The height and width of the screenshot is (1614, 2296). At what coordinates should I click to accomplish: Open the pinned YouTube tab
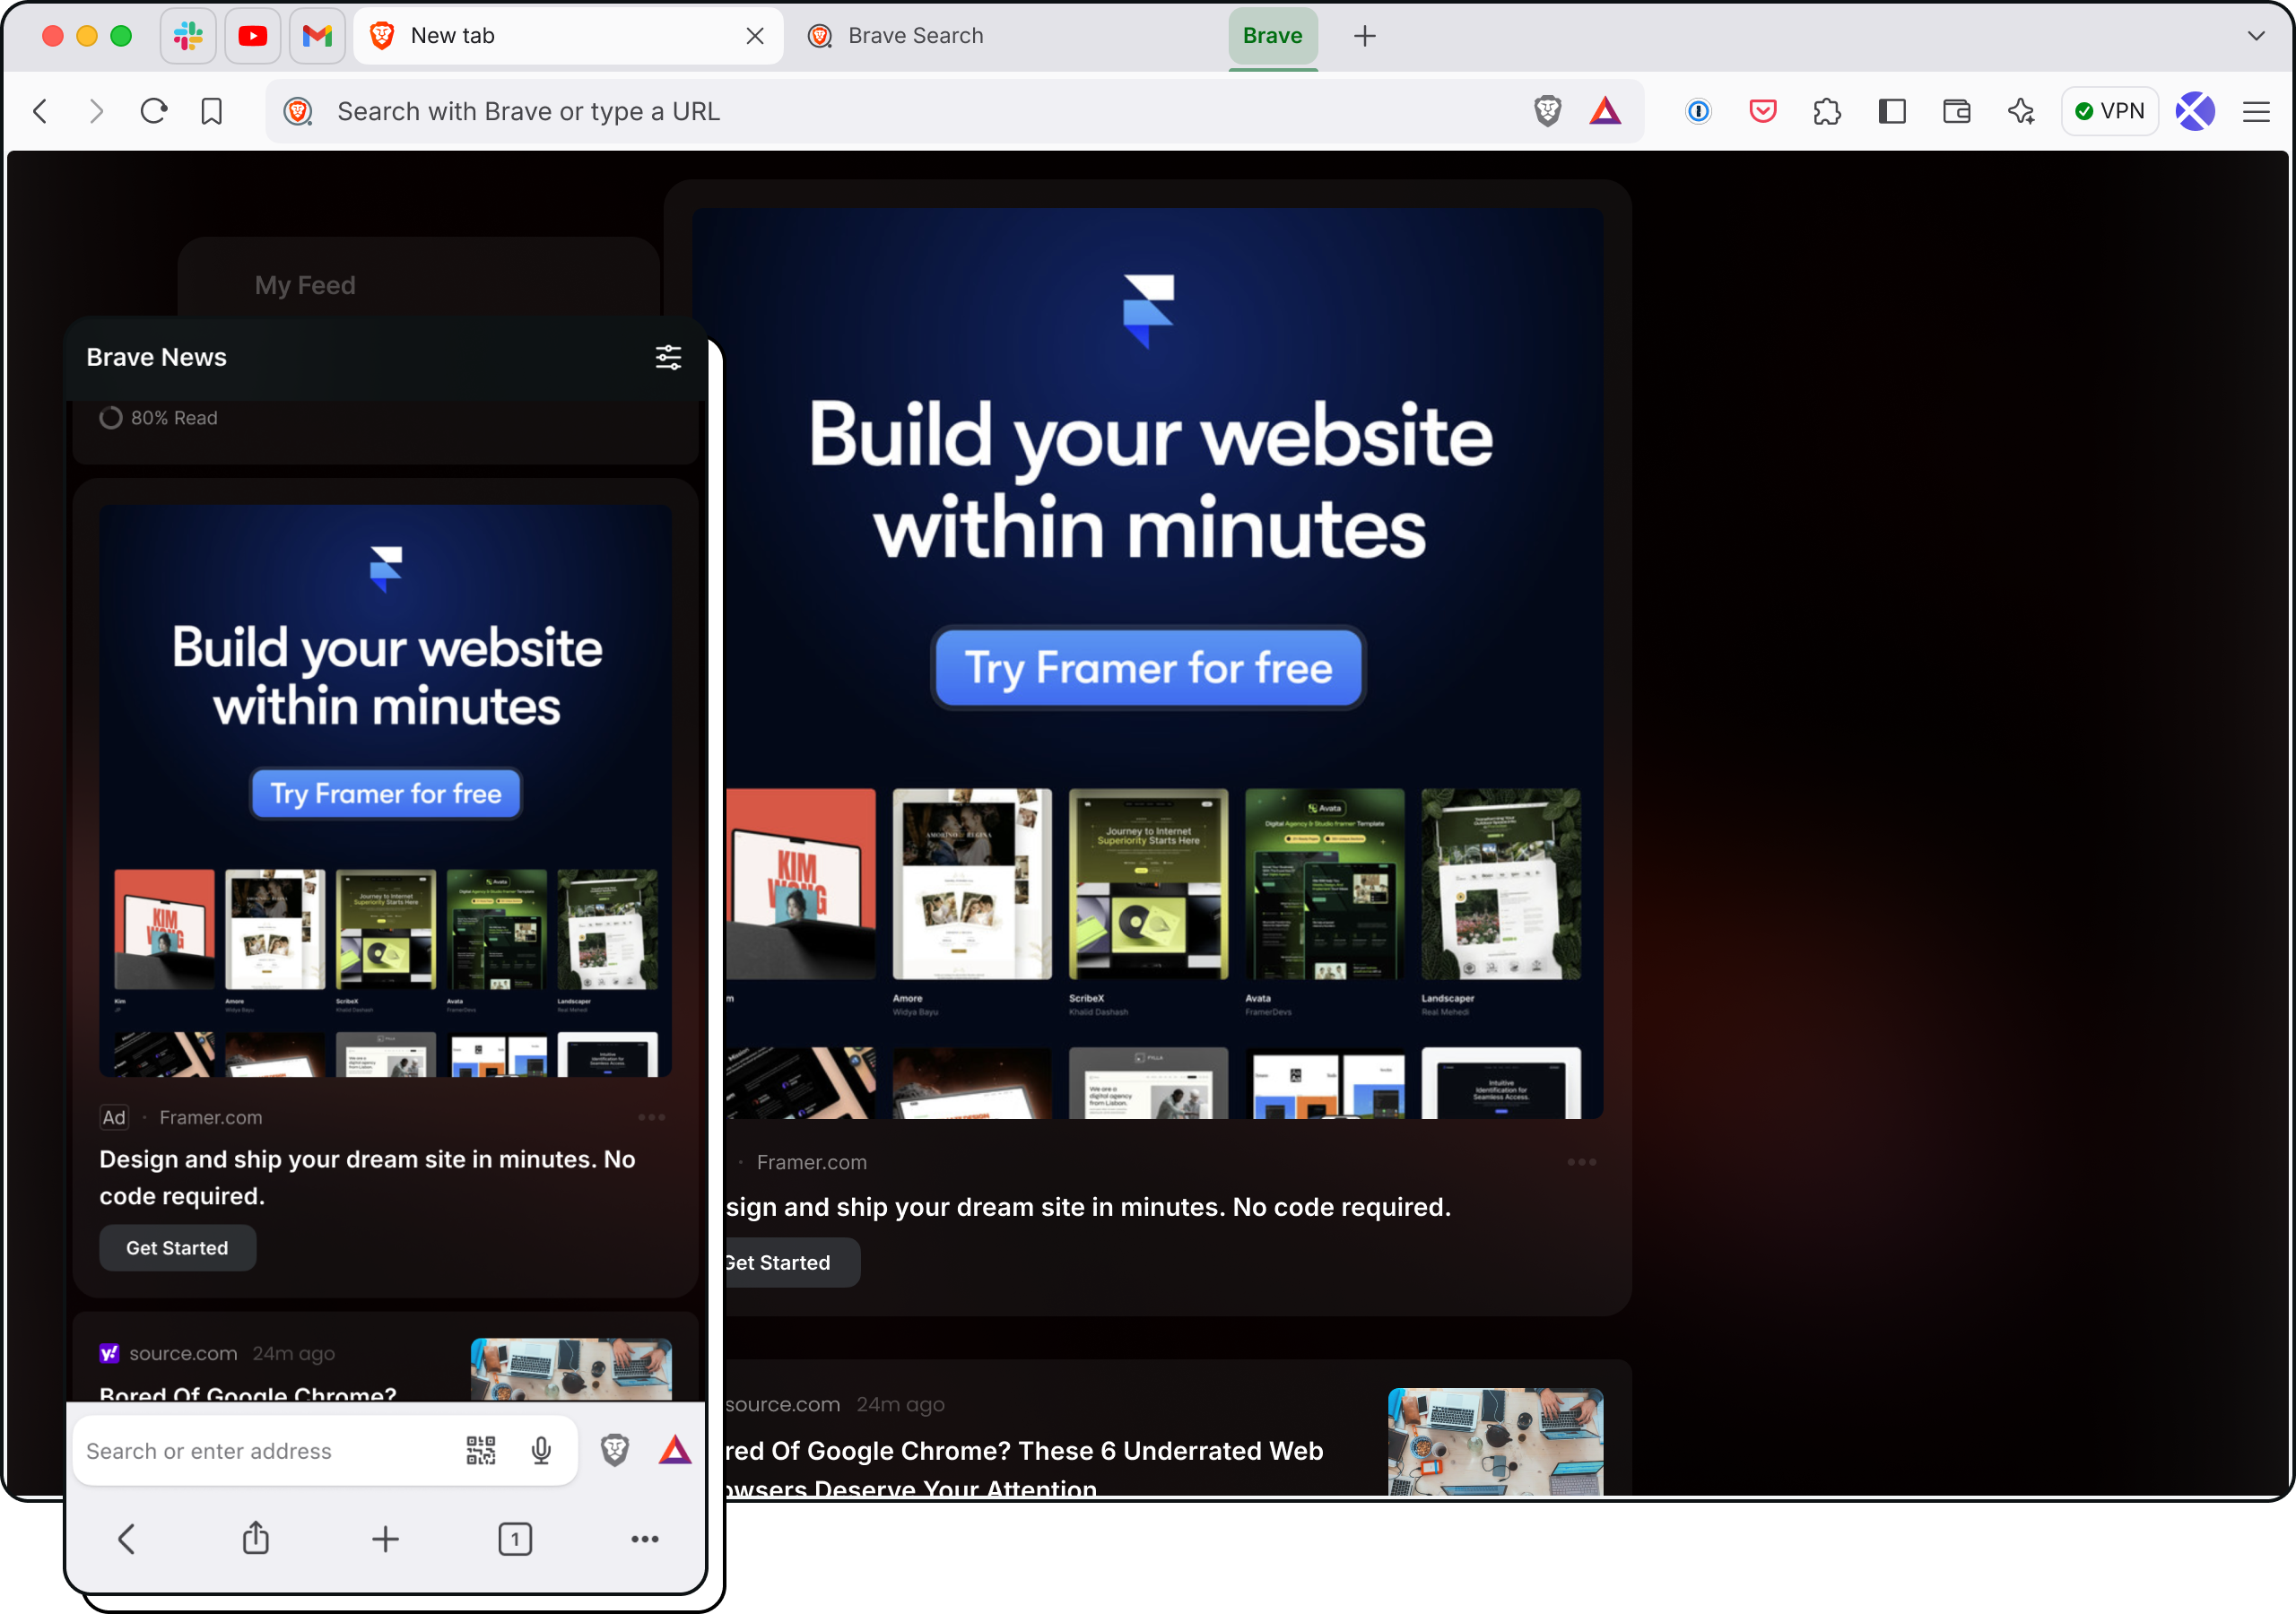point(253,36)
